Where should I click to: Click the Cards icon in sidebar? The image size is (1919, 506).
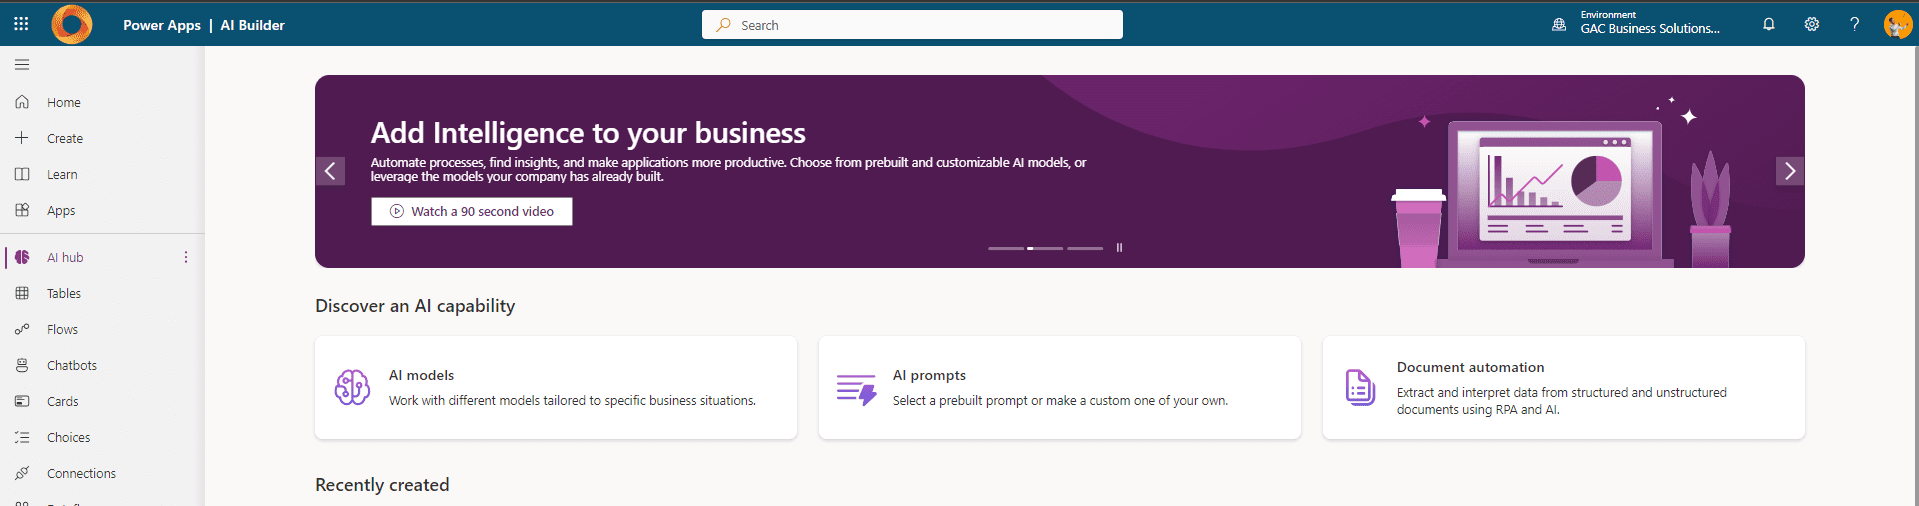[x=22, y=401]
